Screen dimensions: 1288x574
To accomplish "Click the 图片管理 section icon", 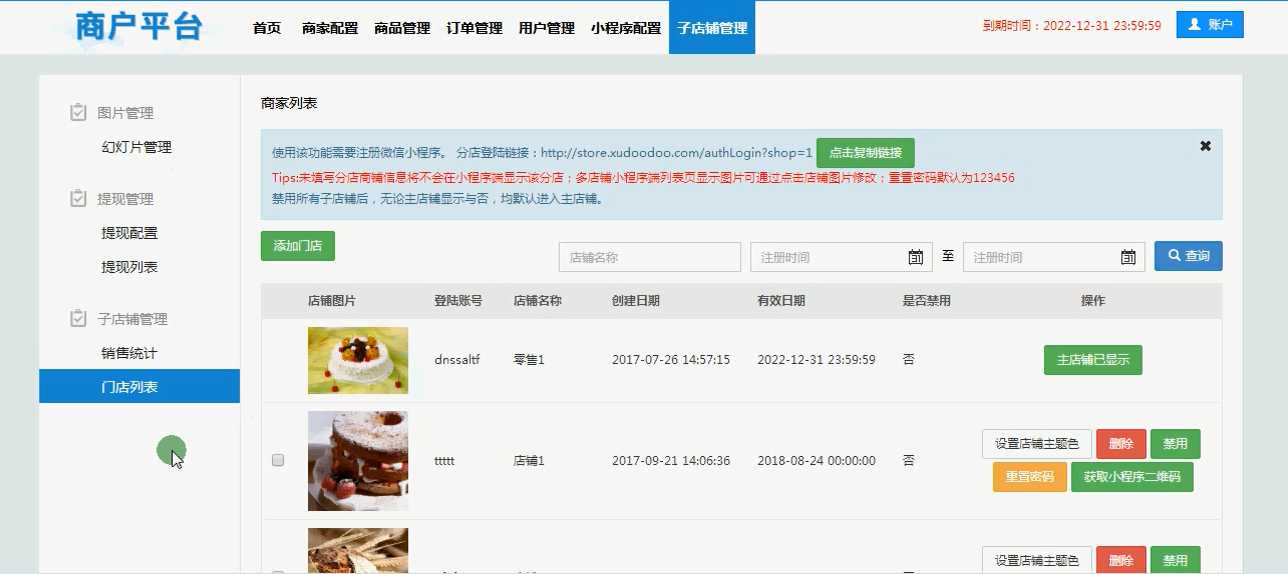I will (x=78, y=113).
